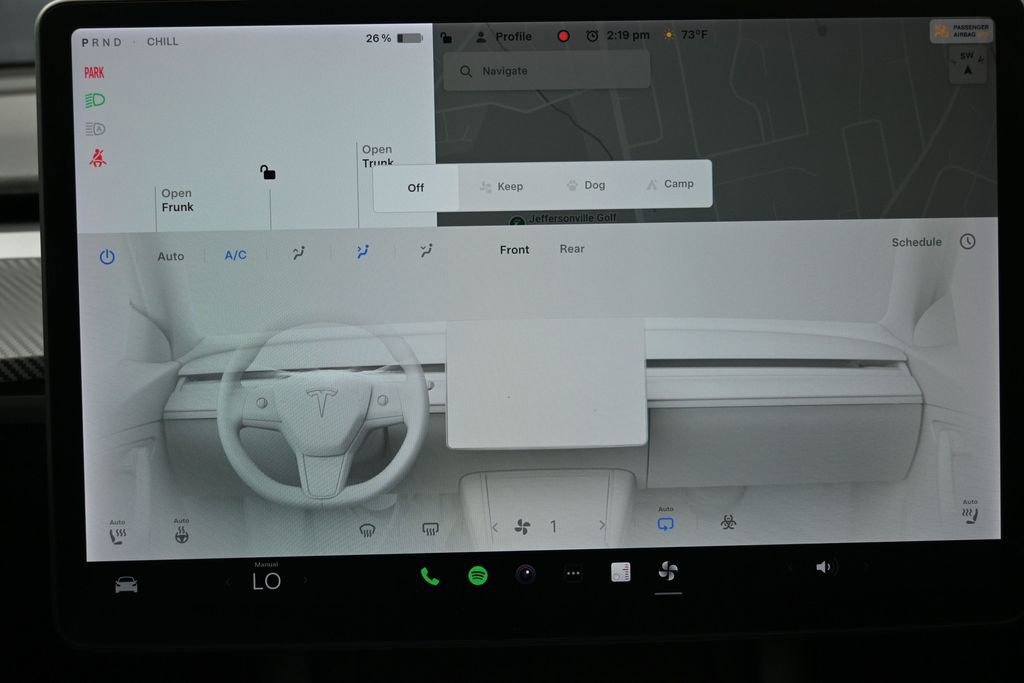The image size is (1024, 683).
Task: Lower temperature with arrow left of LO
Action: coord(228,582)
